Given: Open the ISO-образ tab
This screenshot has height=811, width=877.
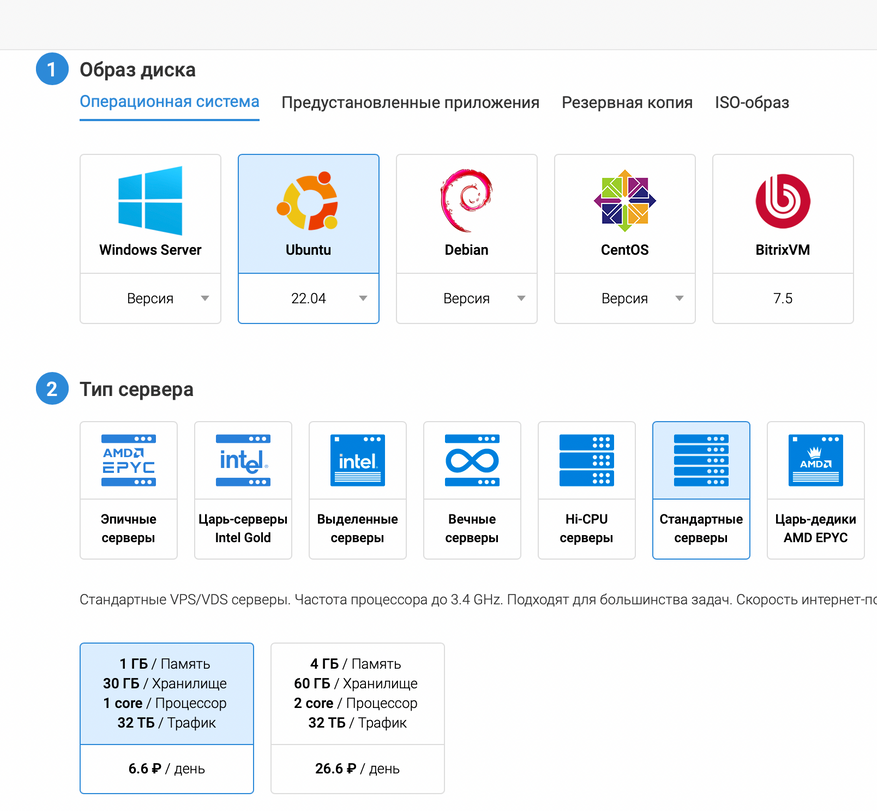Looking at the screenshot, I should [x=752, y=103].
